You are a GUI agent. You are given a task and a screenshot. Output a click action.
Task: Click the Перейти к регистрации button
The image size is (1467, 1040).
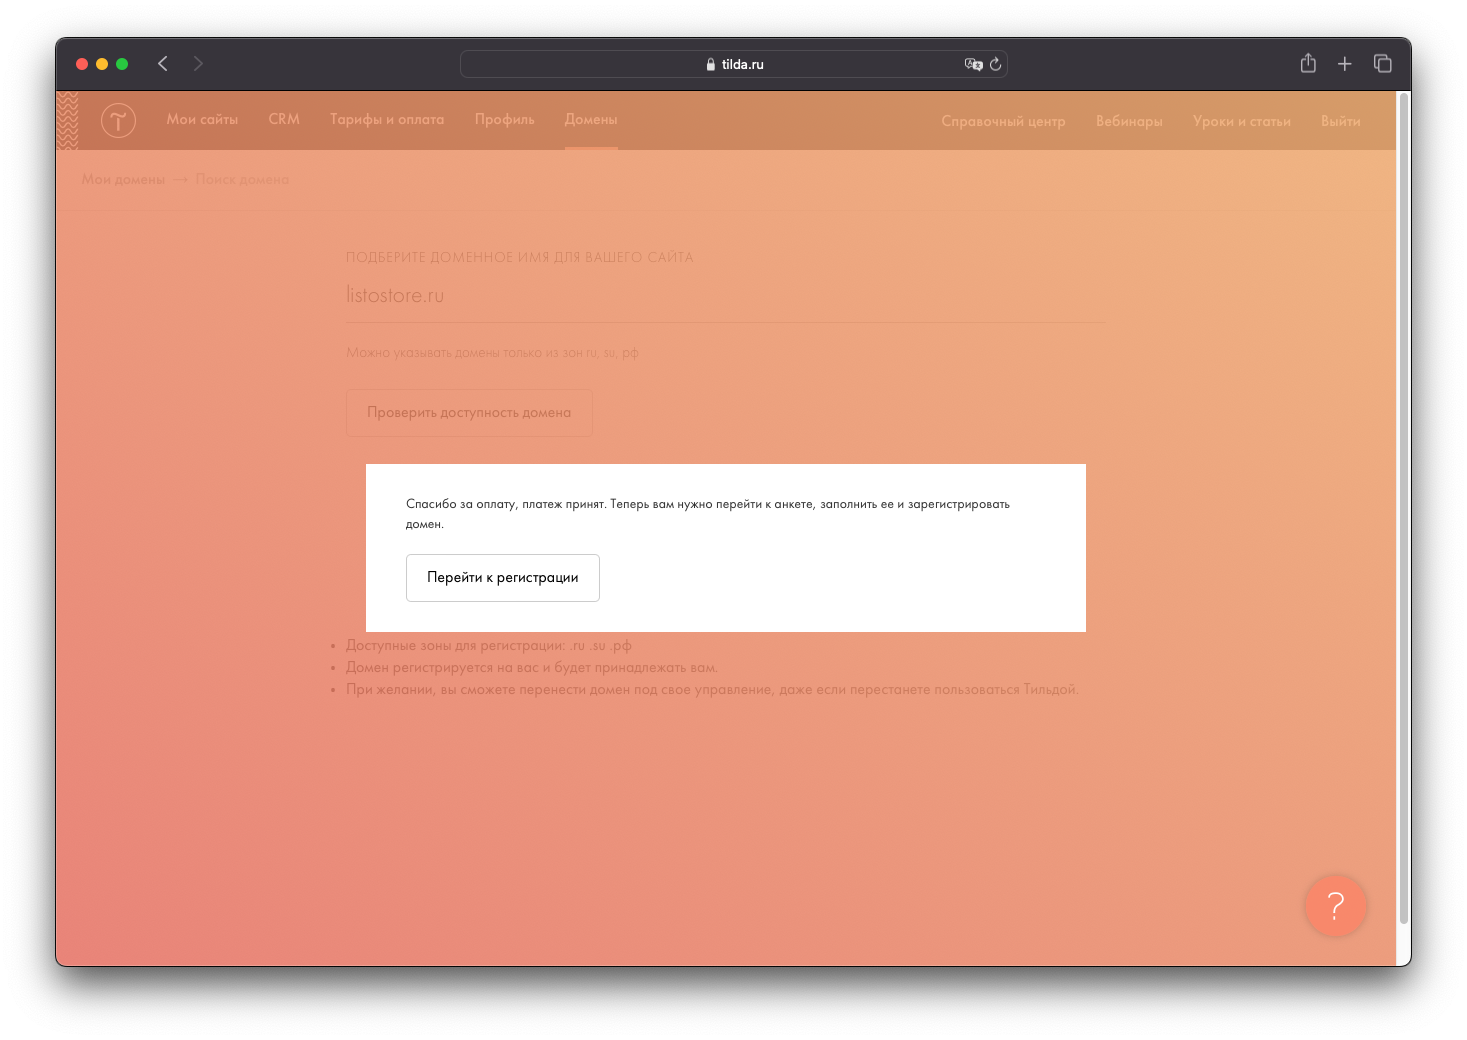click(503, 578)
